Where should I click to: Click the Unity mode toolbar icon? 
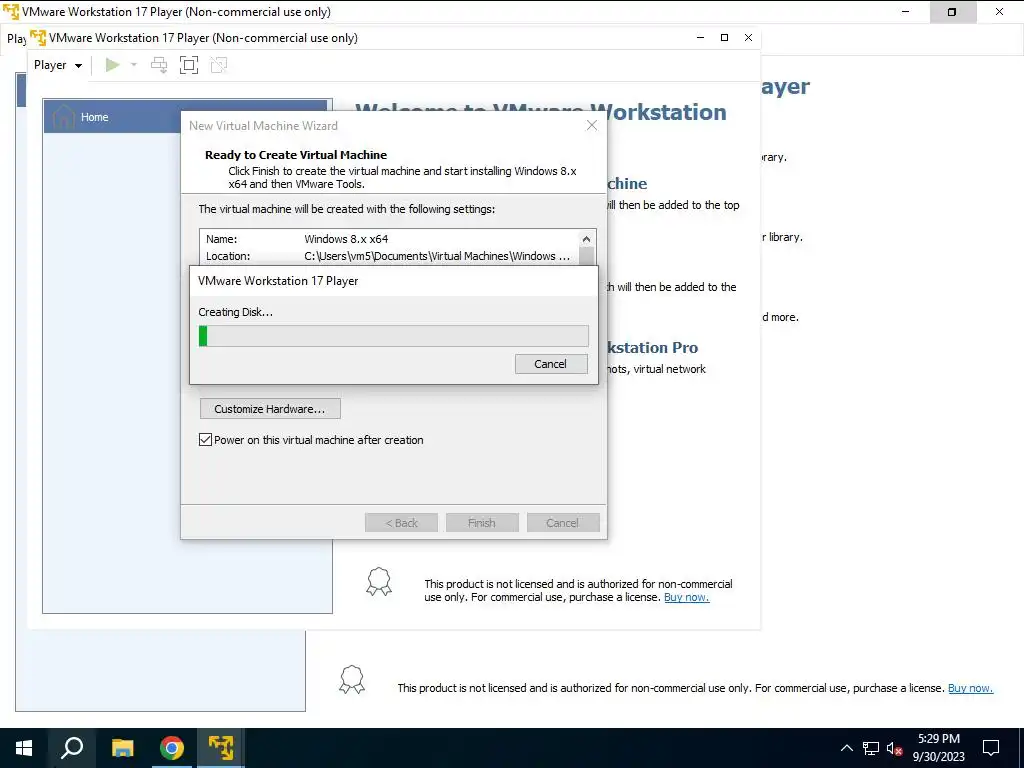219,65
